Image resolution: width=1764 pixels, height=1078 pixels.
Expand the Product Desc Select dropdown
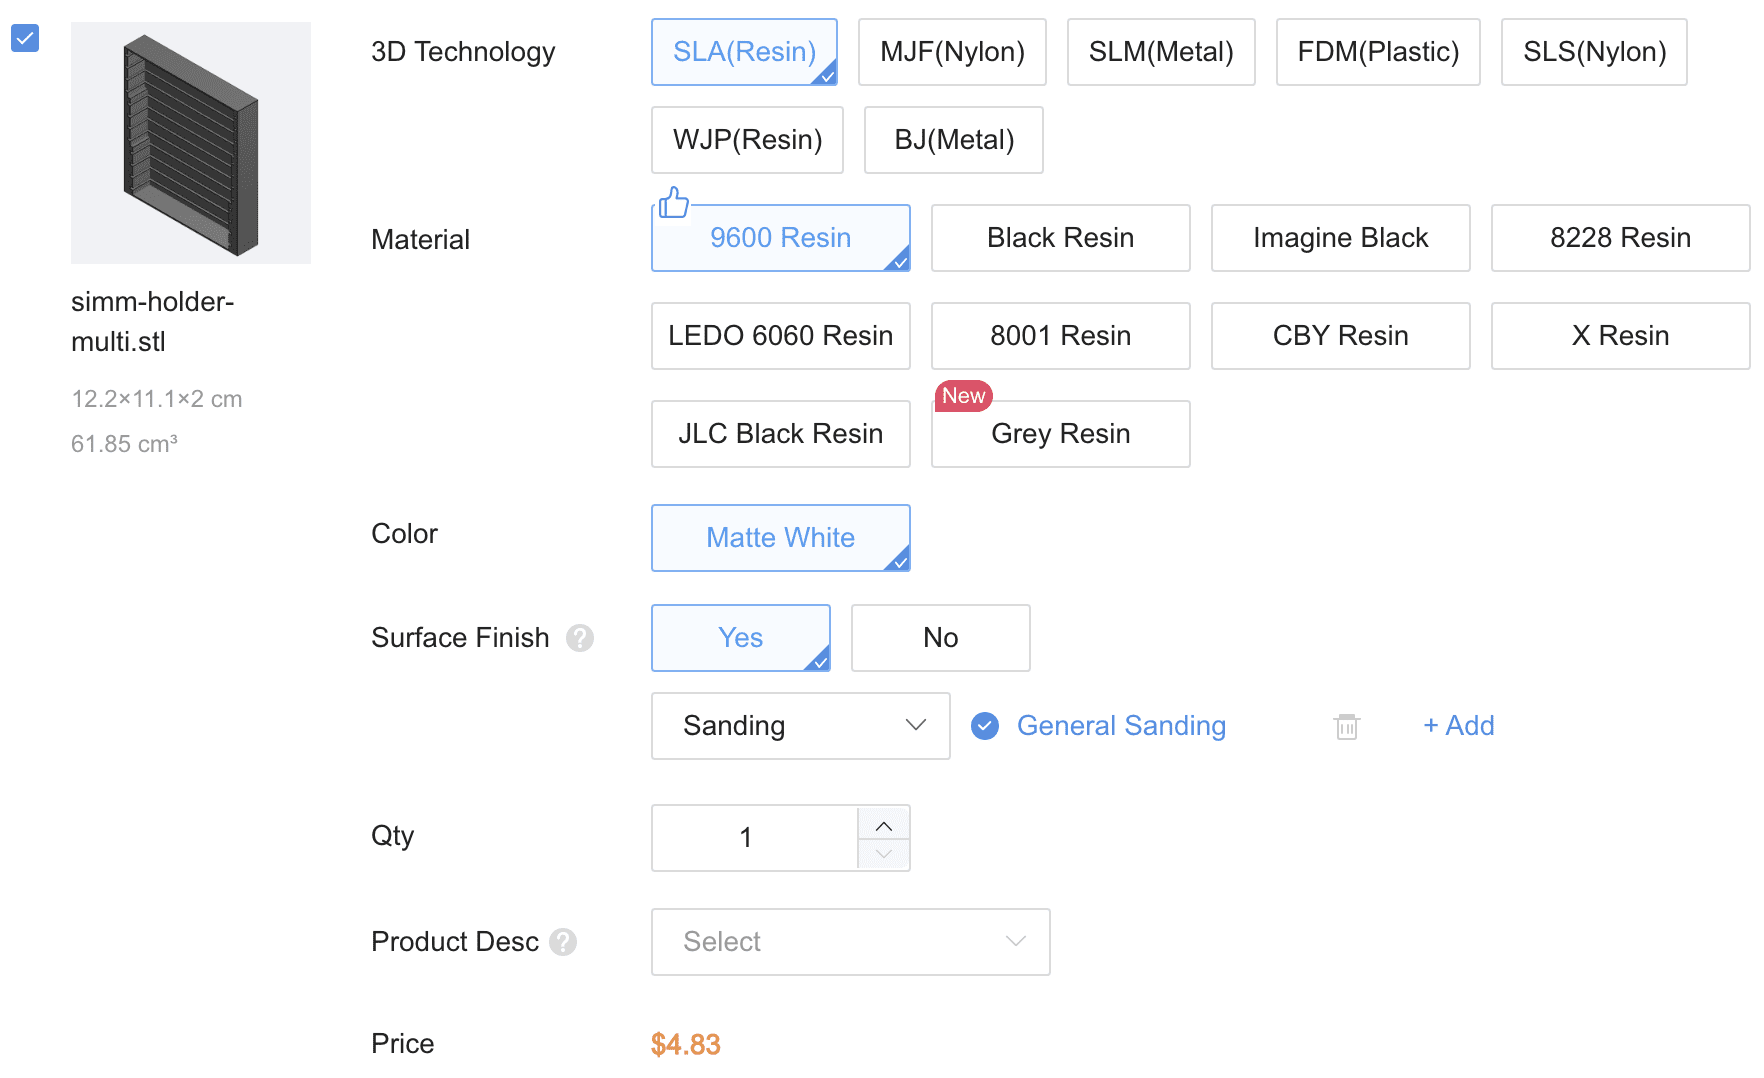point(851,942)
